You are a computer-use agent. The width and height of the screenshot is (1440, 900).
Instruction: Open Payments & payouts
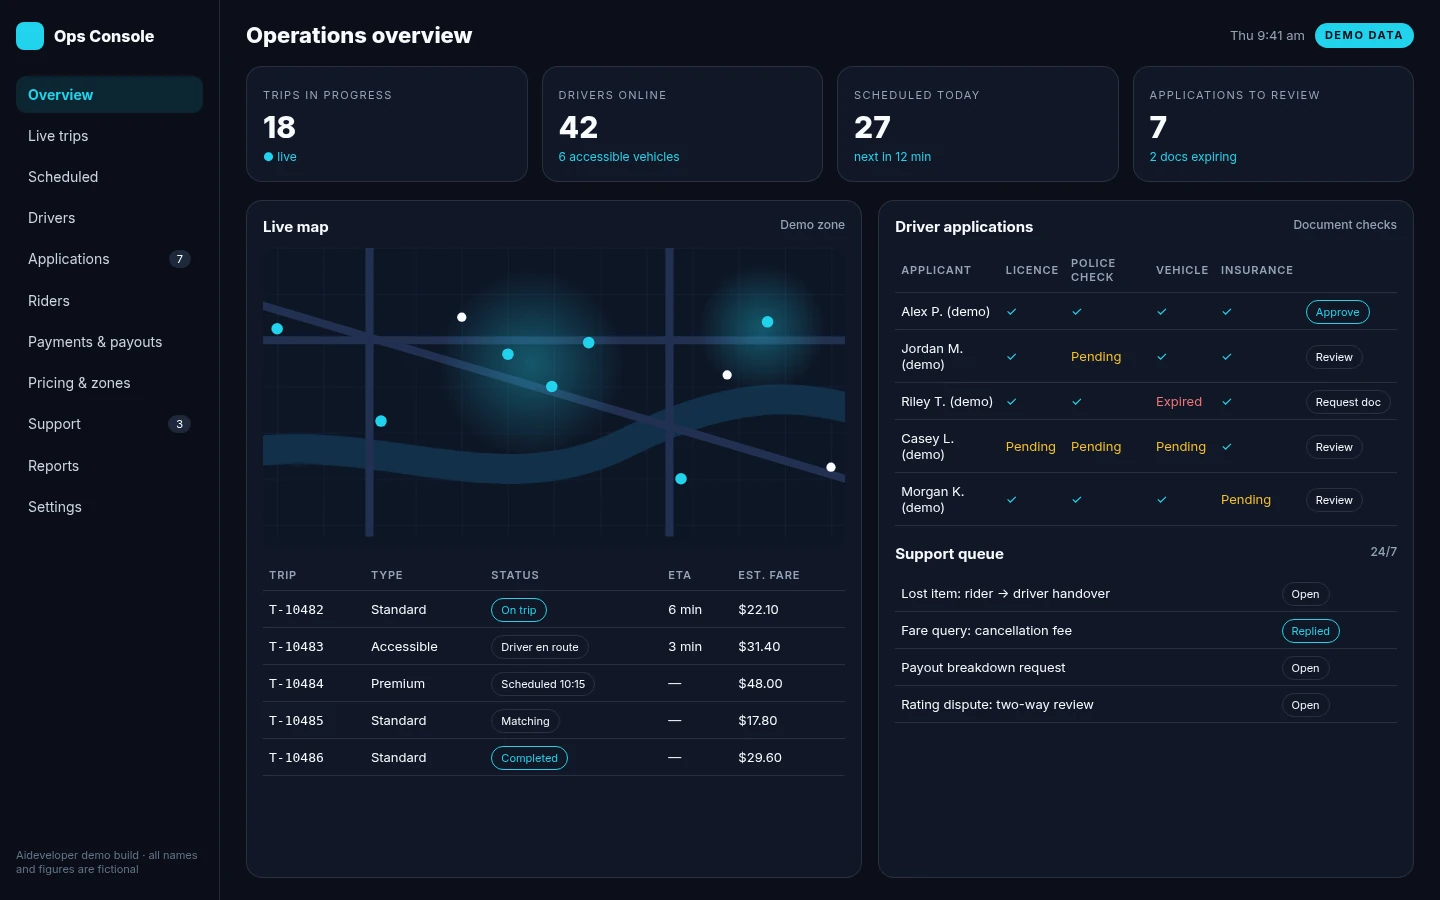[x=109, y=342]
